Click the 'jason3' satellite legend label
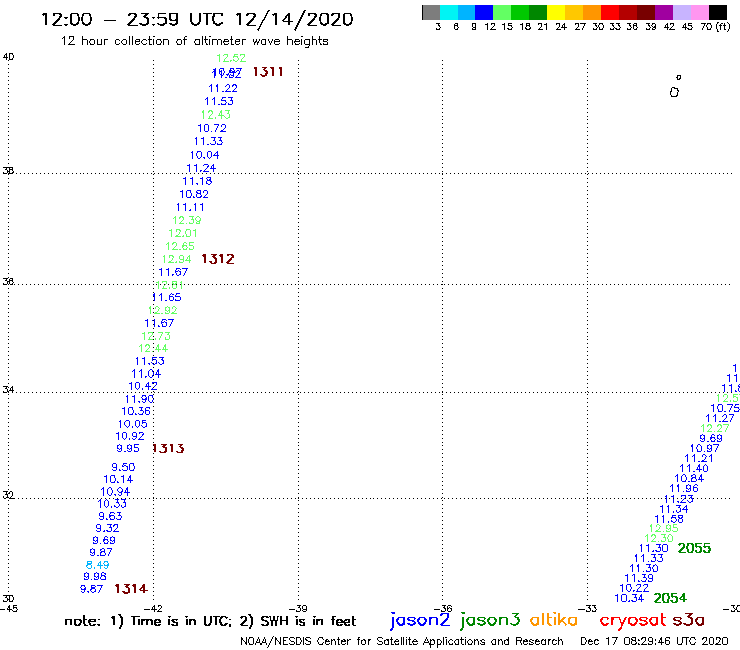740x650 pixels. click(490, 620)
